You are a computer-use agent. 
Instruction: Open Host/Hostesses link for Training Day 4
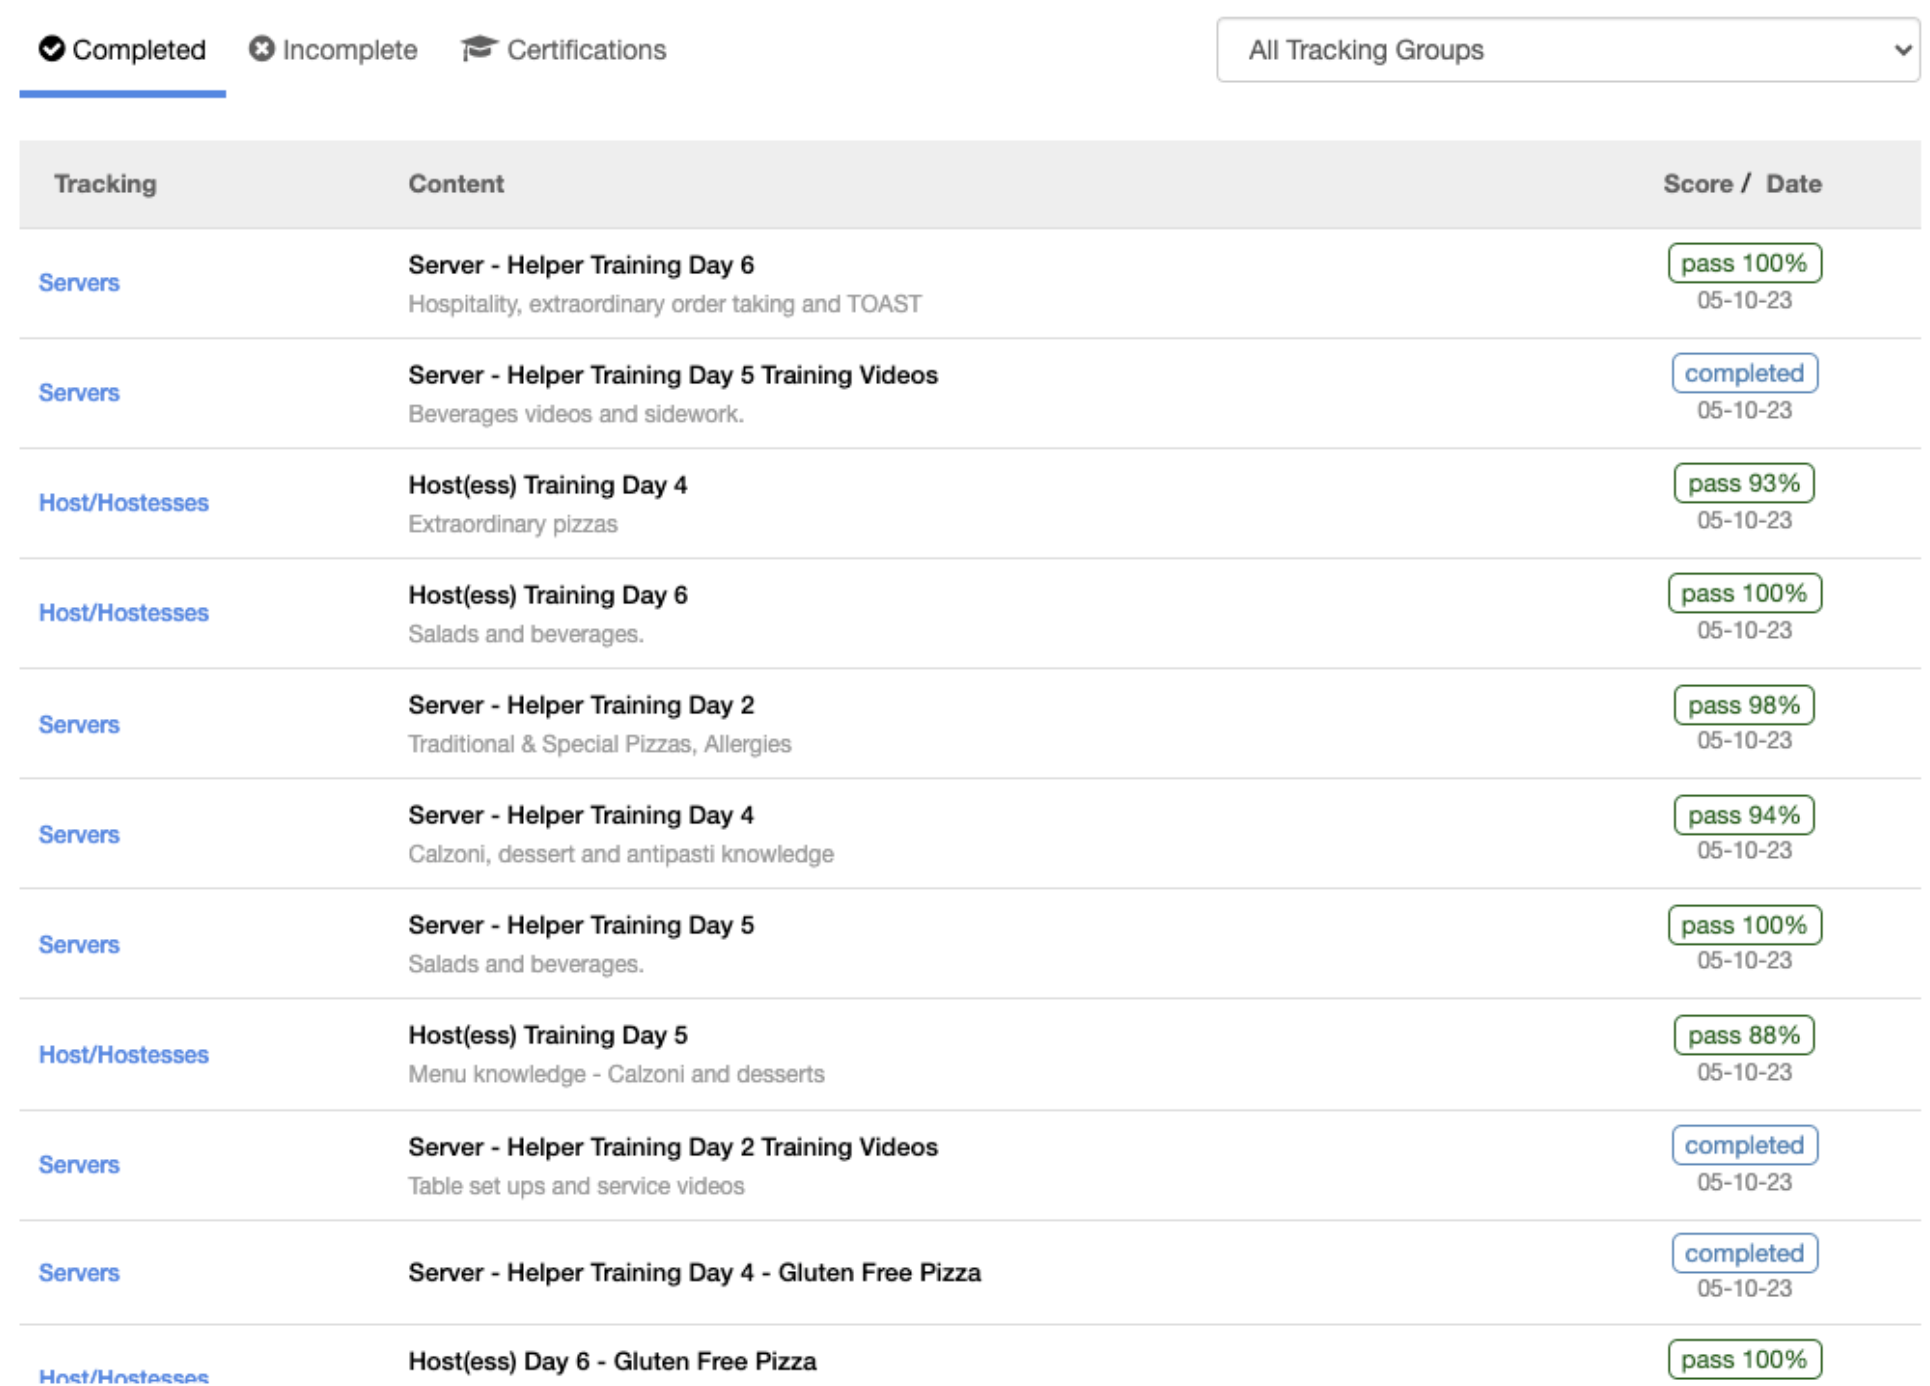[x=123, y=503]
